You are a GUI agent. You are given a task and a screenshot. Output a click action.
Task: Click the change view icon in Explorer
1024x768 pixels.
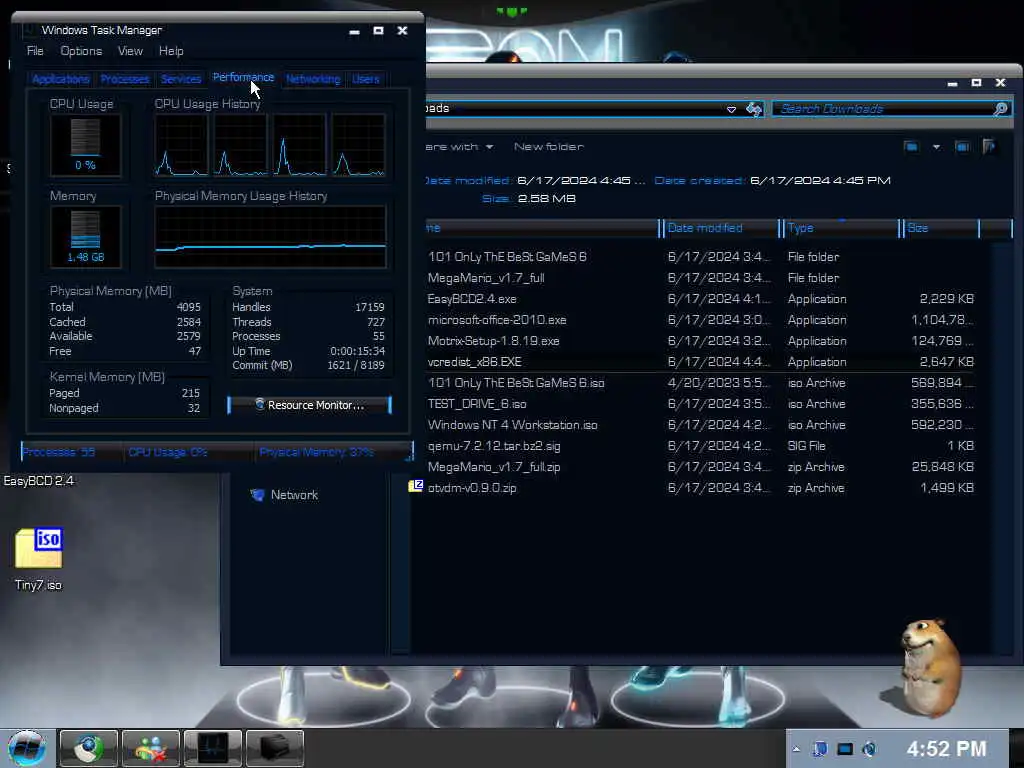pyautogui.click(x=911, y=147)
